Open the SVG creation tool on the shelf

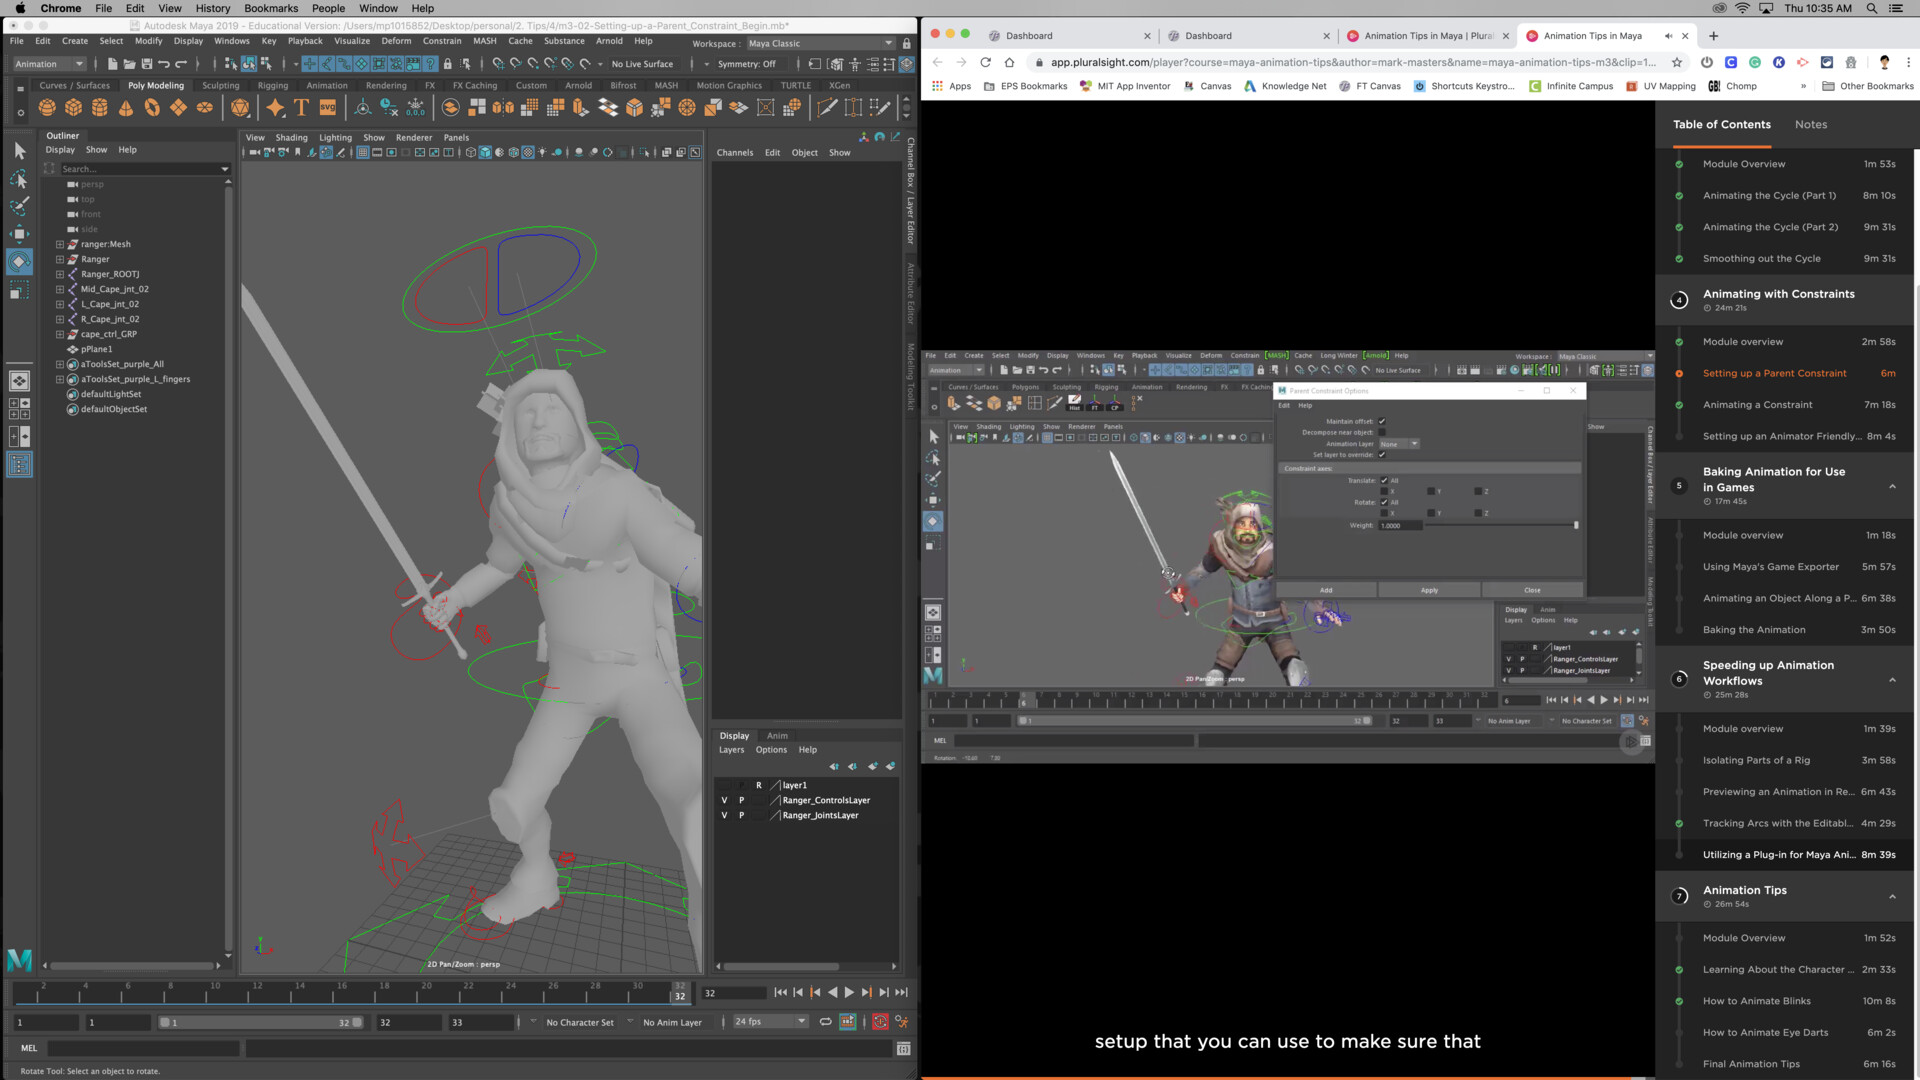(328, 107)
